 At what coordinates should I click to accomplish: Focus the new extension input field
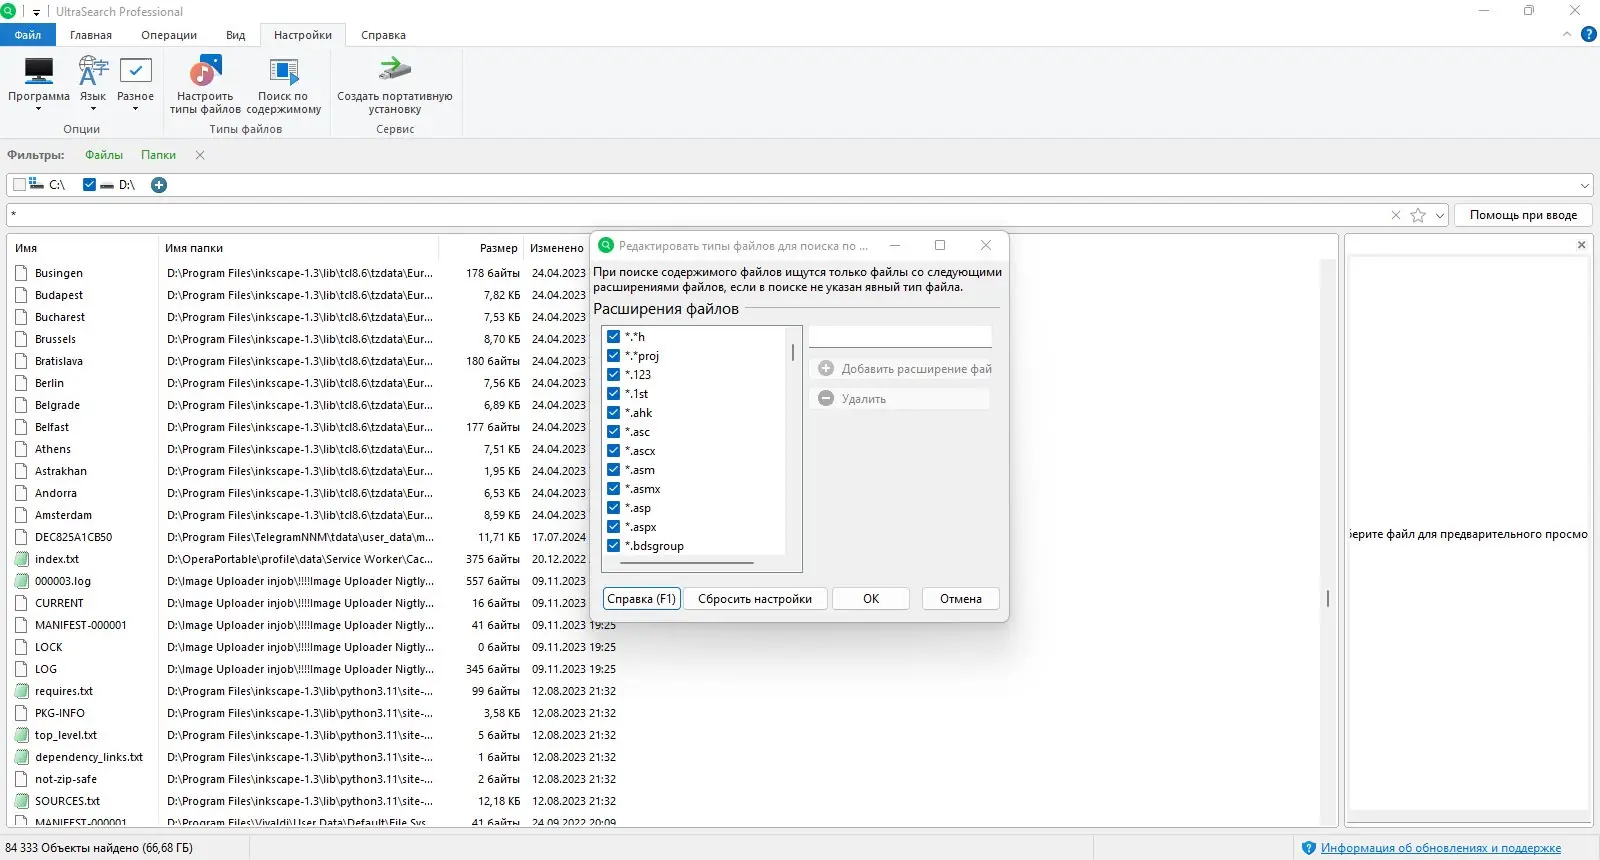pos(900,337)
